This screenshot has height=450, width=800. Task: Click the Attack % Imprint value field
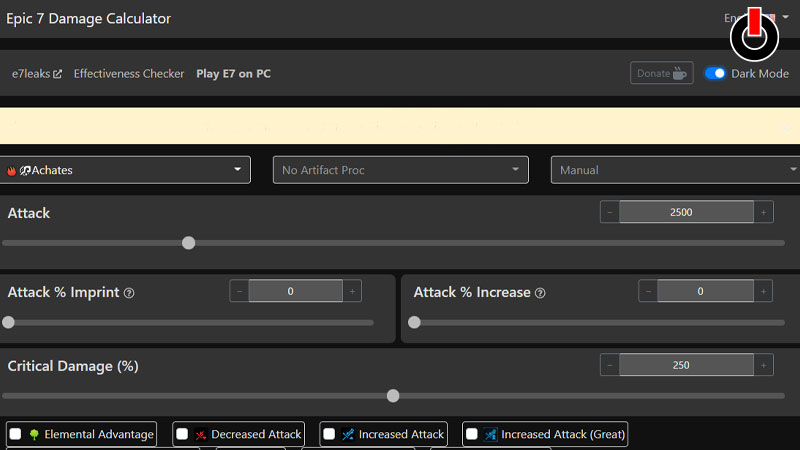click(295, 291)
